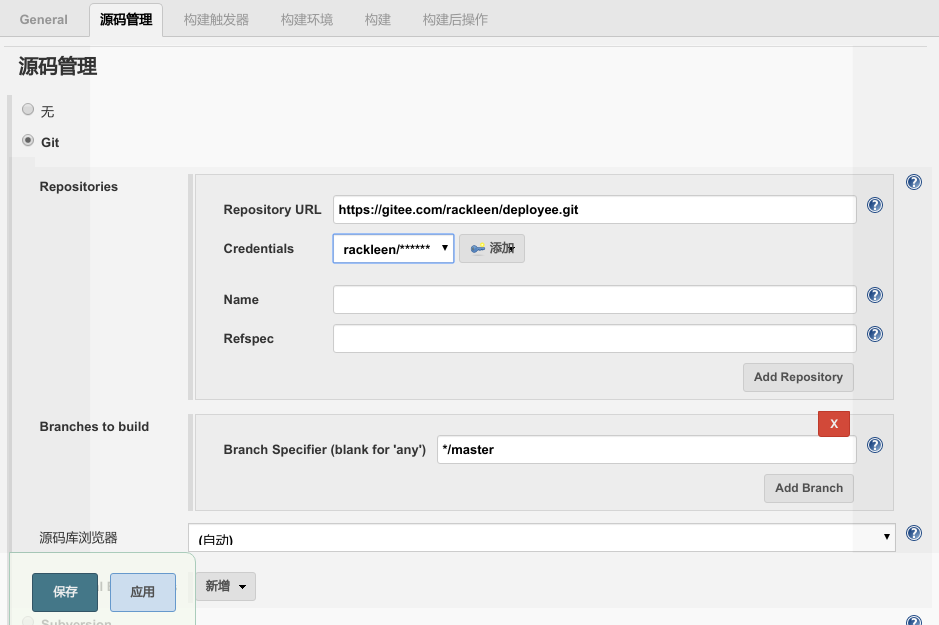Viewport: 939px width, 625px height.
Task: Click help icon next to Name field
Action: (874, 295)
